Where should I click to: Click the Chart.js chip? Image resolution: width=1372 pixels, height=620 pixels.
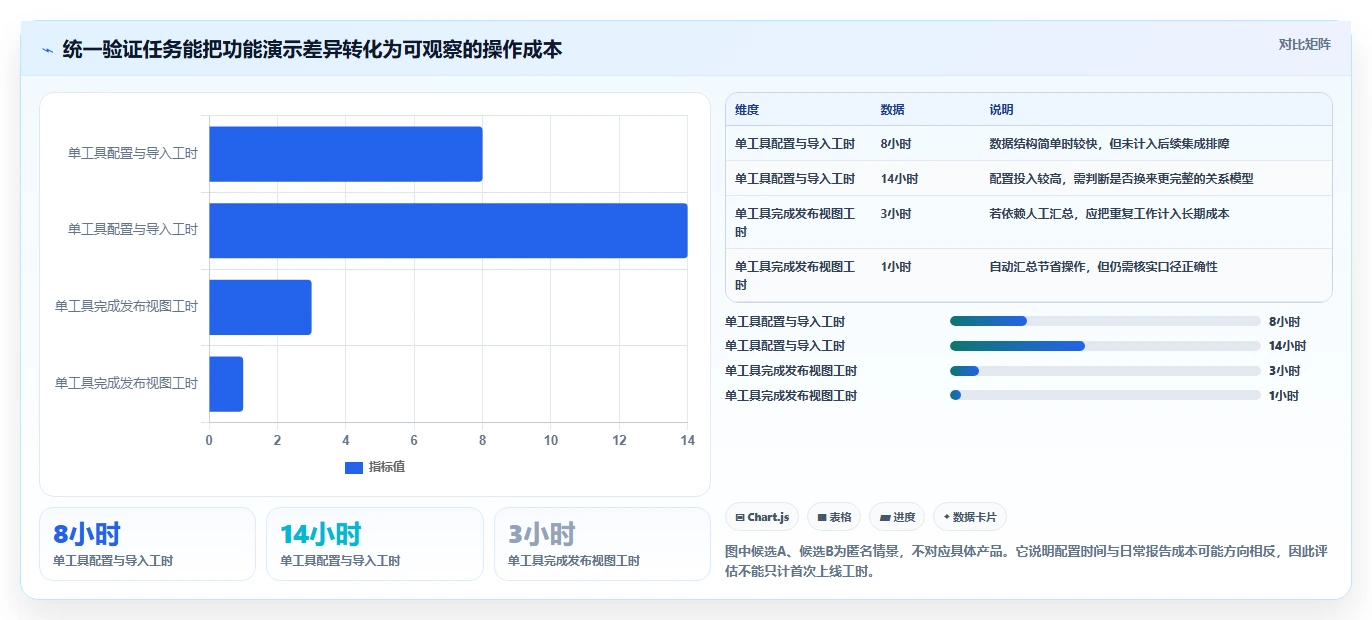(762, 517)
